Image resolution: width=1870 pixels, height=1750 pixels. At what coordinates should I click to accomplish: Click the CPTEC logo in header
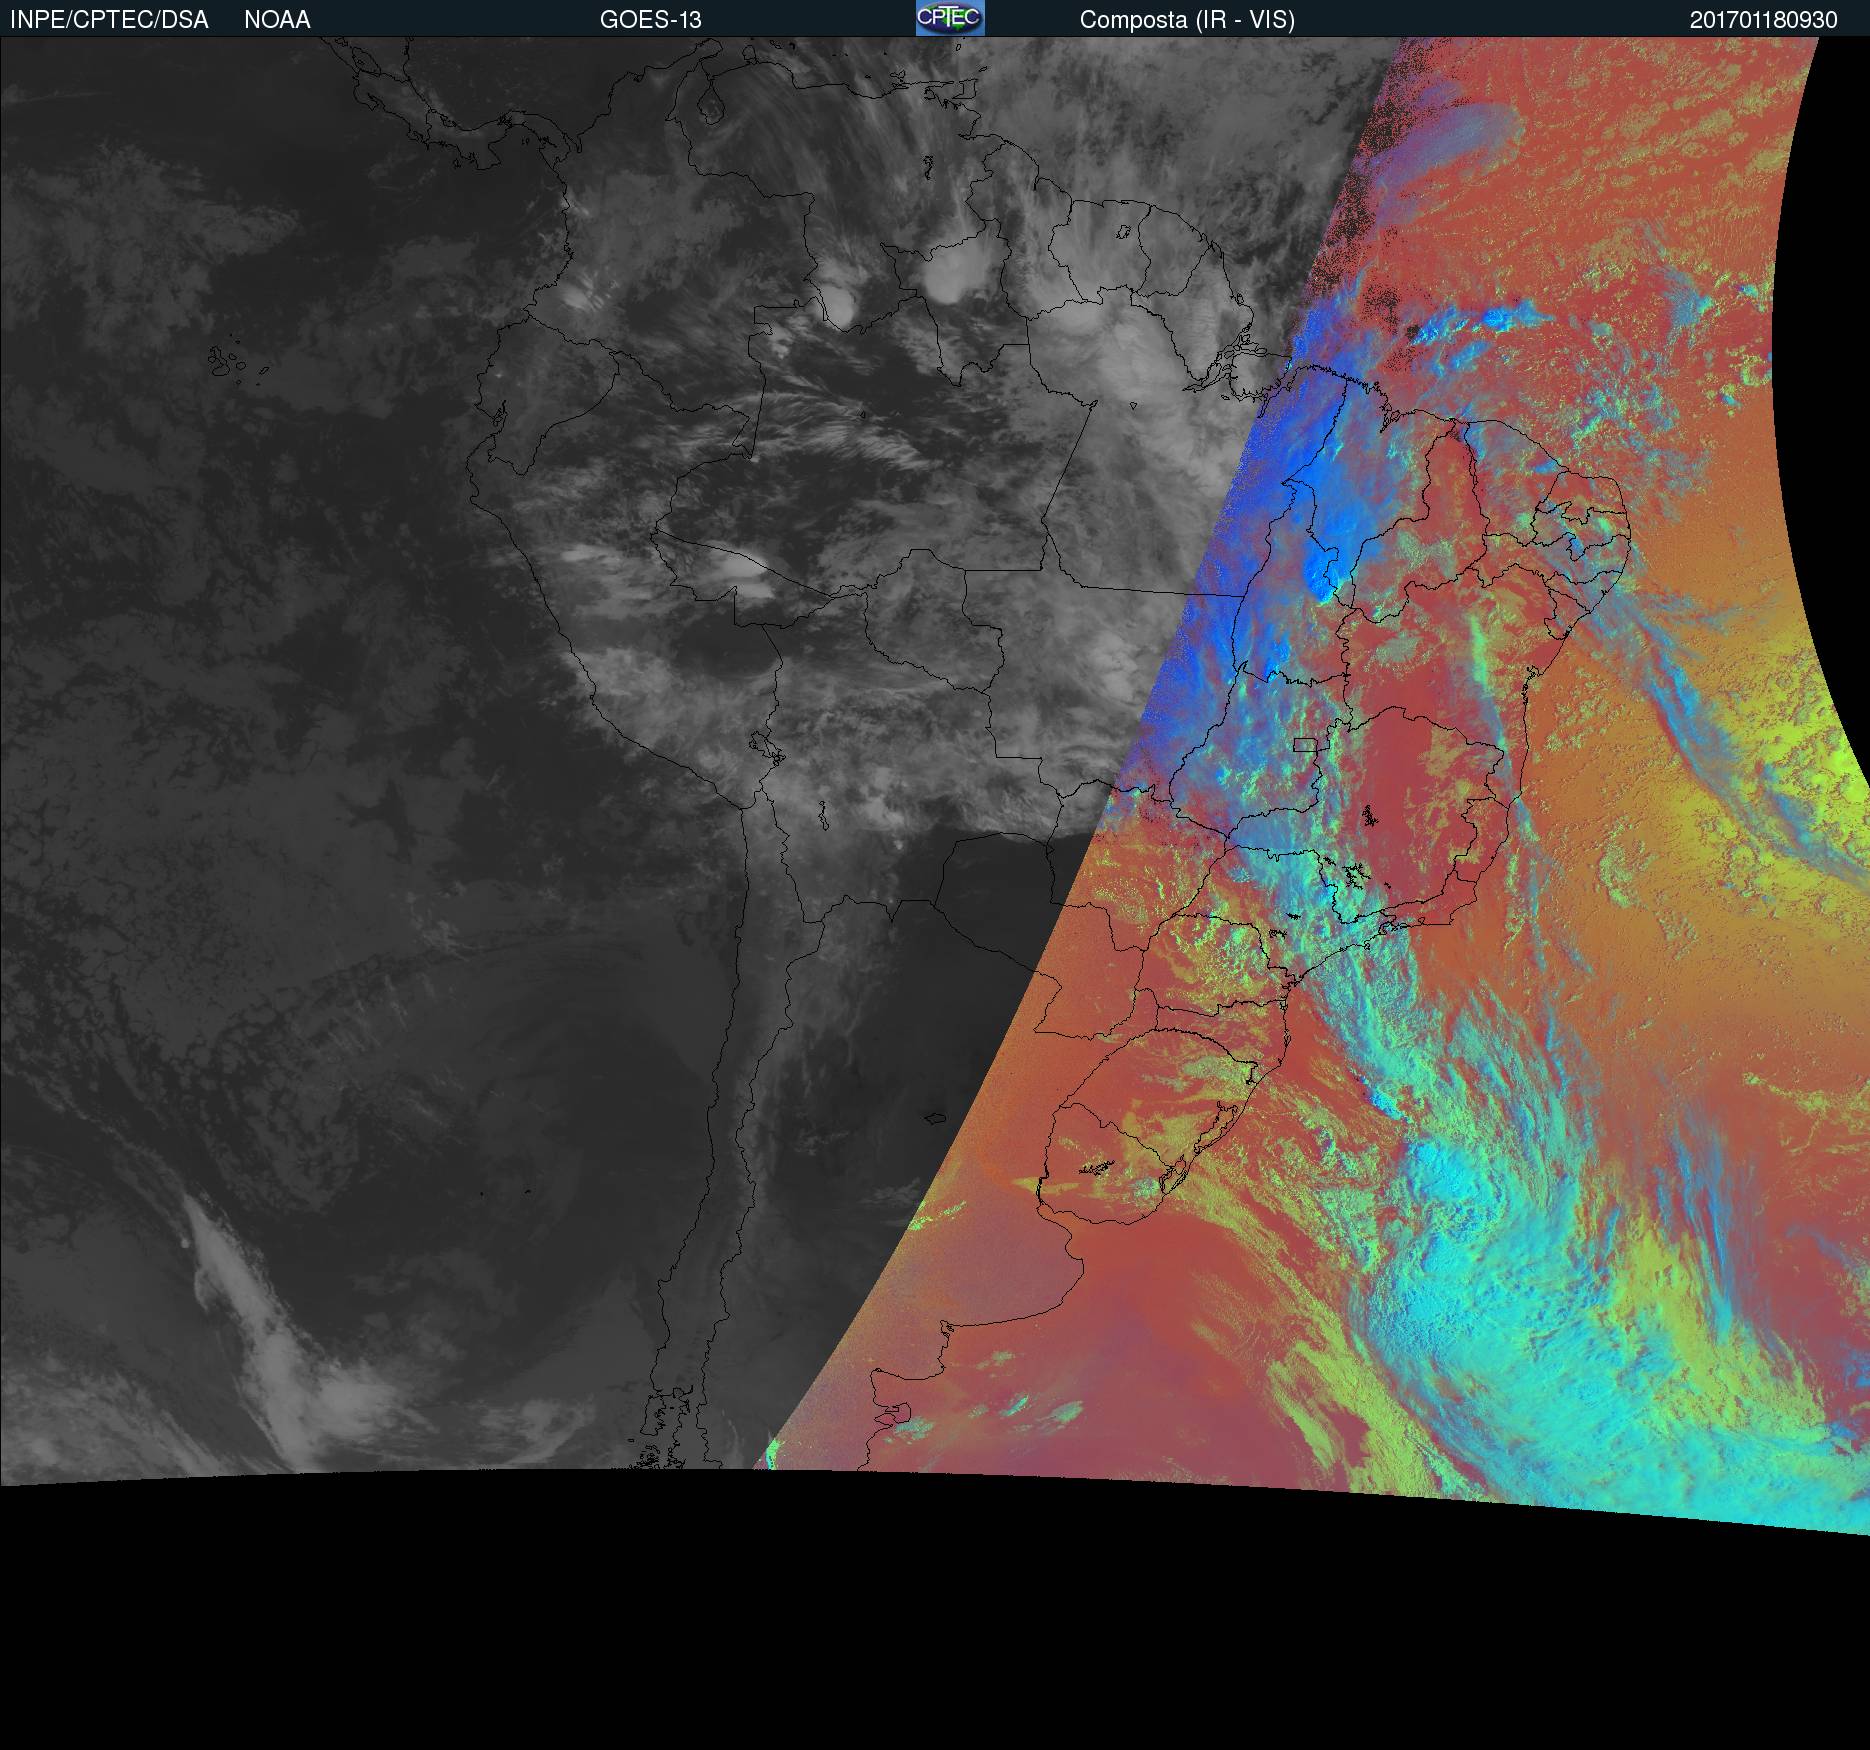(950, 18)
